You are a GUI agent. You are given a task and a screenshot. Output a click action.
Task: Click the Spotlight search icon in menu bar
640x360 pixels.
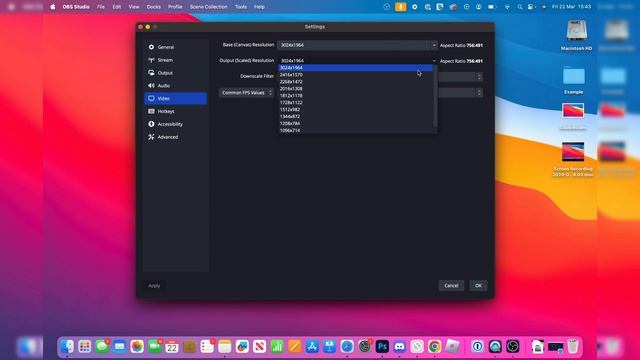520,7
